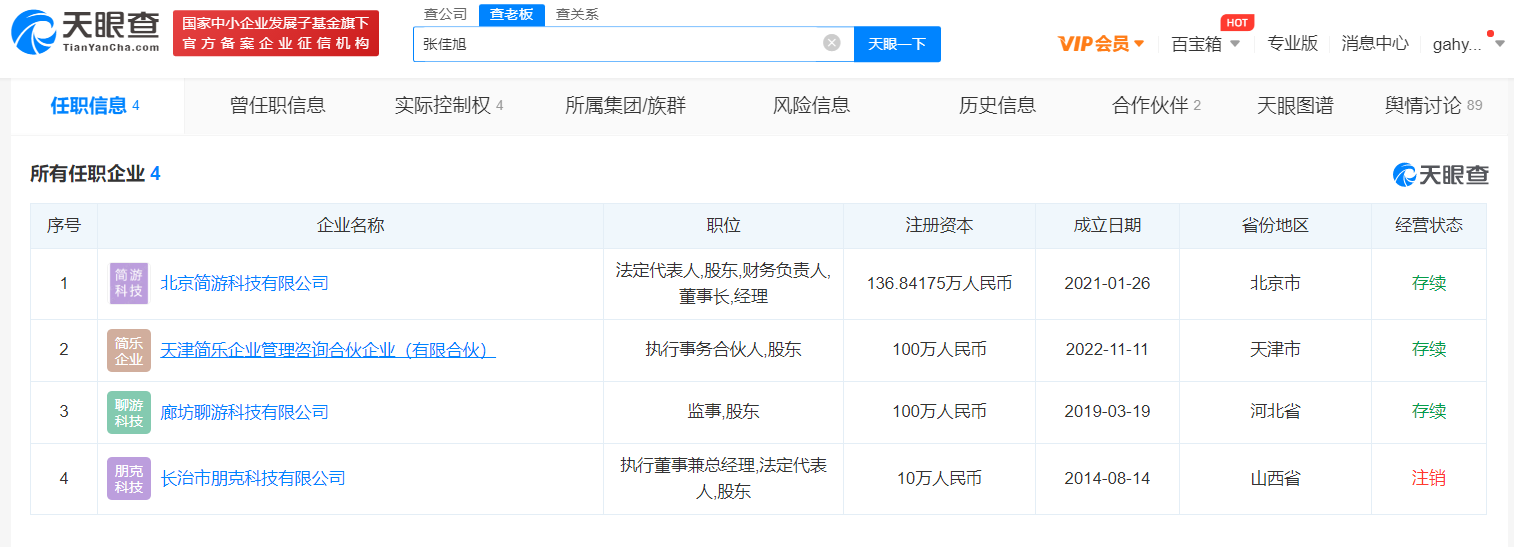Open the 所属集团/族群 tab
Screen dimensions: 1514x547
tap(625, 106)
